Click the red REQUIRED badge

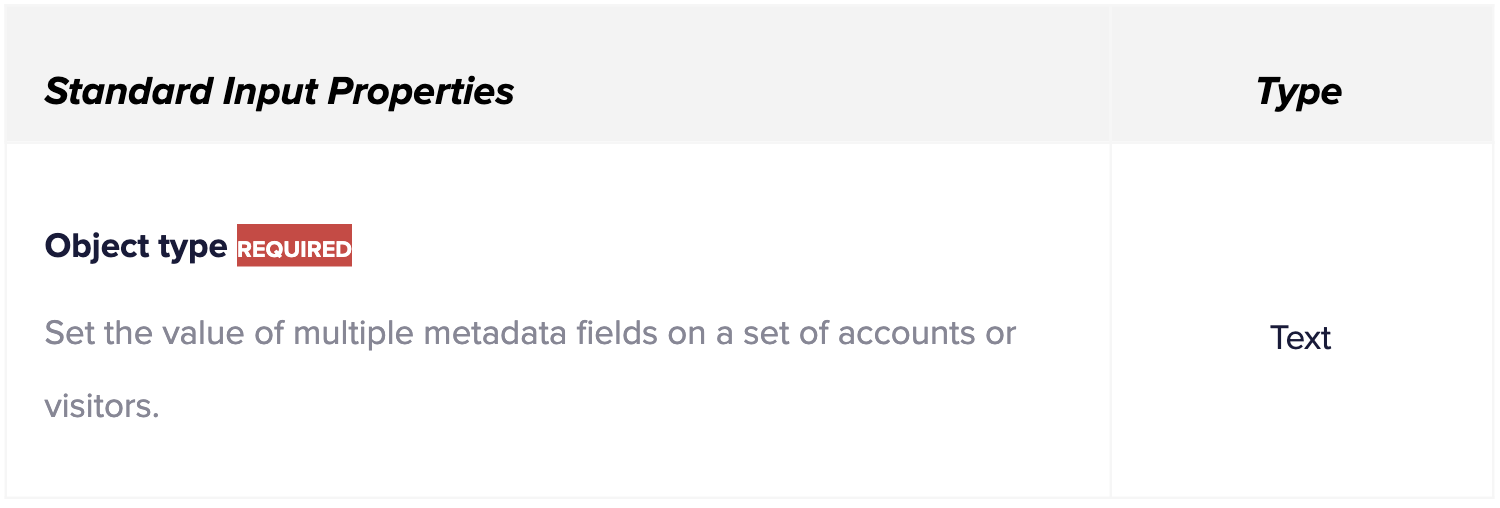(294, 246)
